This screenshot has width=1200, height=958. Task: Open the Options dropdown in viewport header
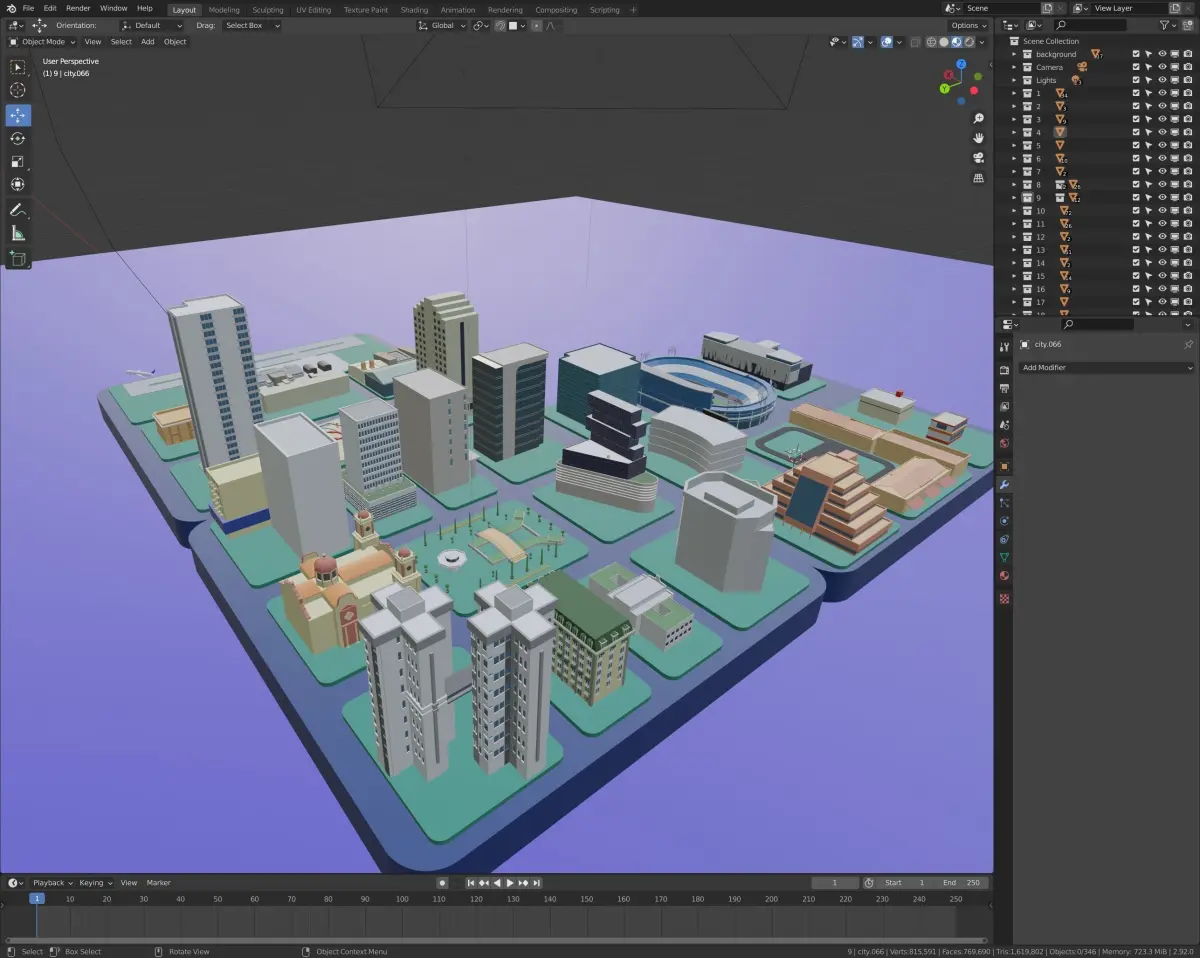click(969, 25)
